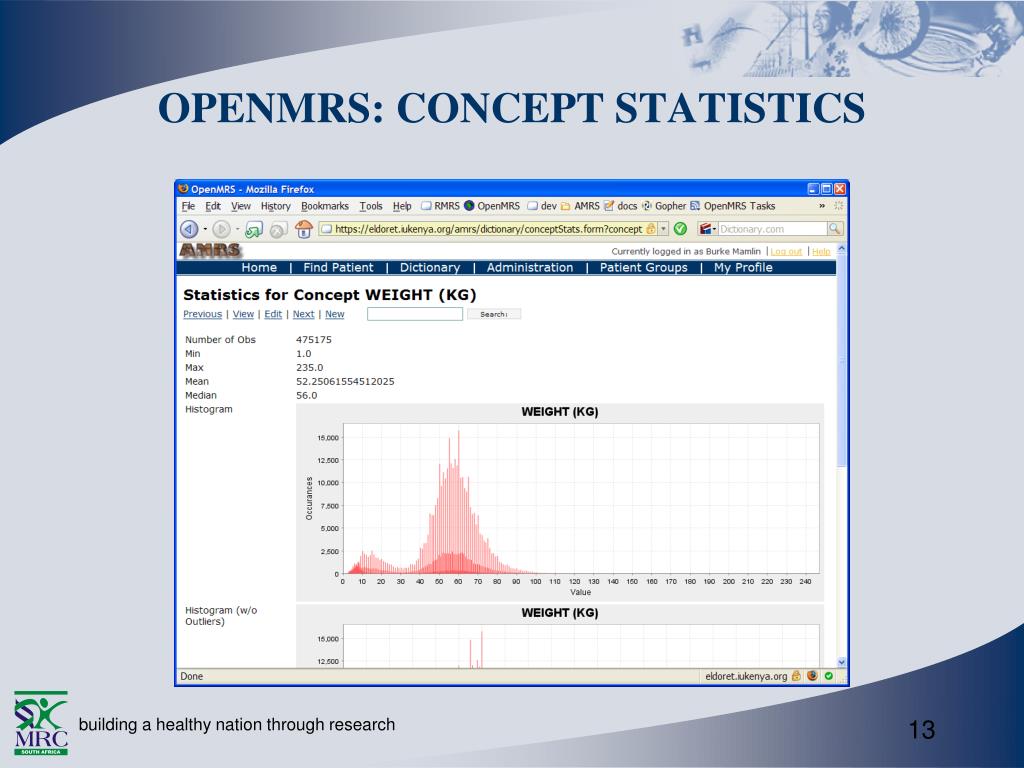The width and height of the screenshot is (1024, 768).
Task: Open the History menu
Action: (x=276, y=206)
